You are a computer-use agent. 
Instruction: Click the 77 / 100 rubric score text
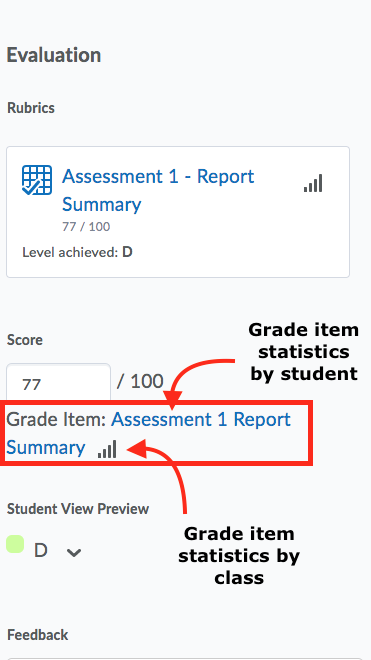(86, 227)
